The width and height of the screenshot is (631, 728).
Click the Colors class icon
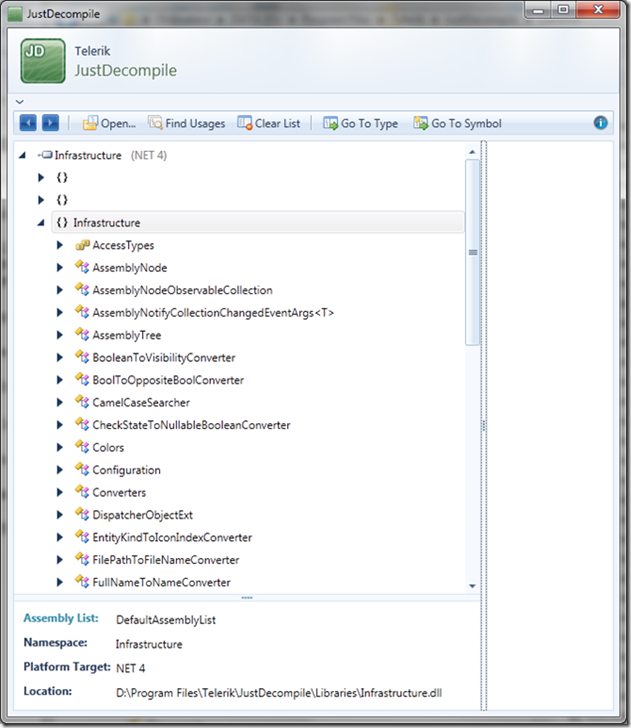(82, 447)
